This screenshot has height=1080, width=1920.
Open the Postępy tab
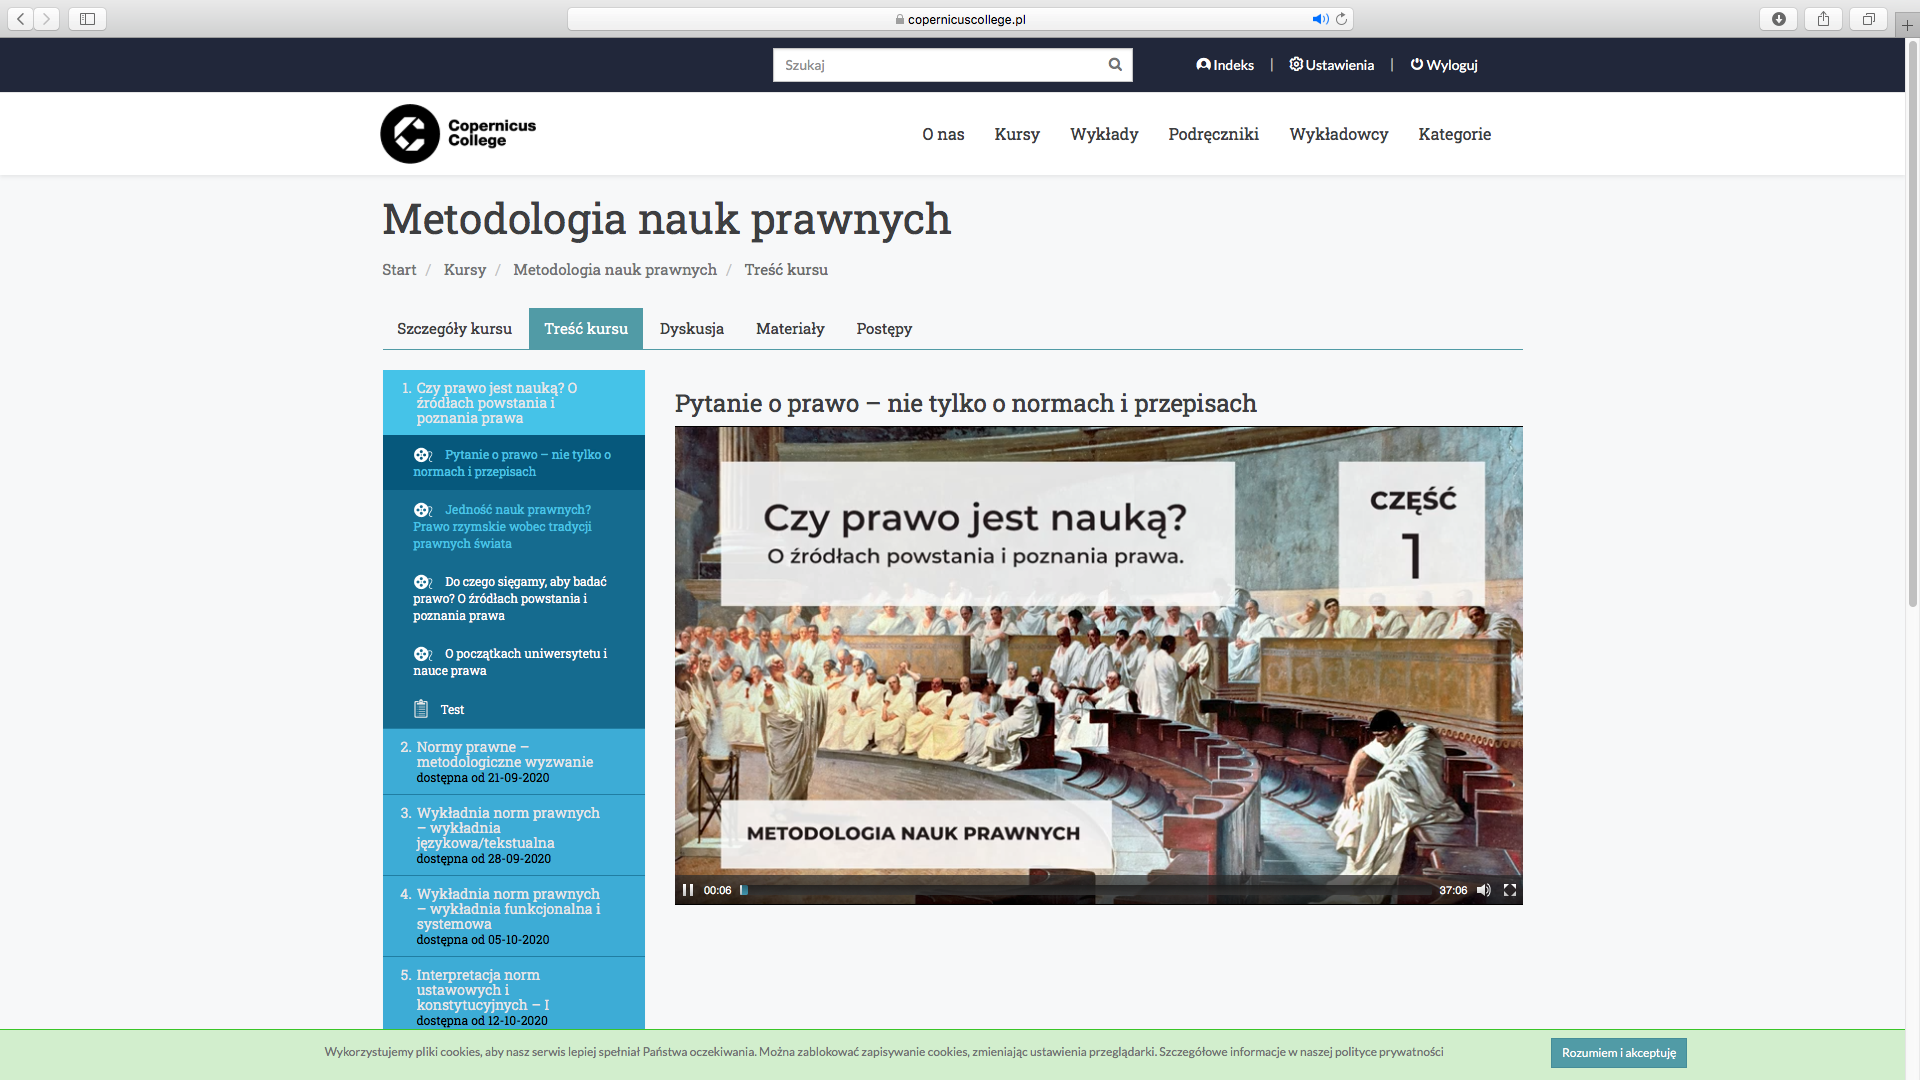pos(884,328)
